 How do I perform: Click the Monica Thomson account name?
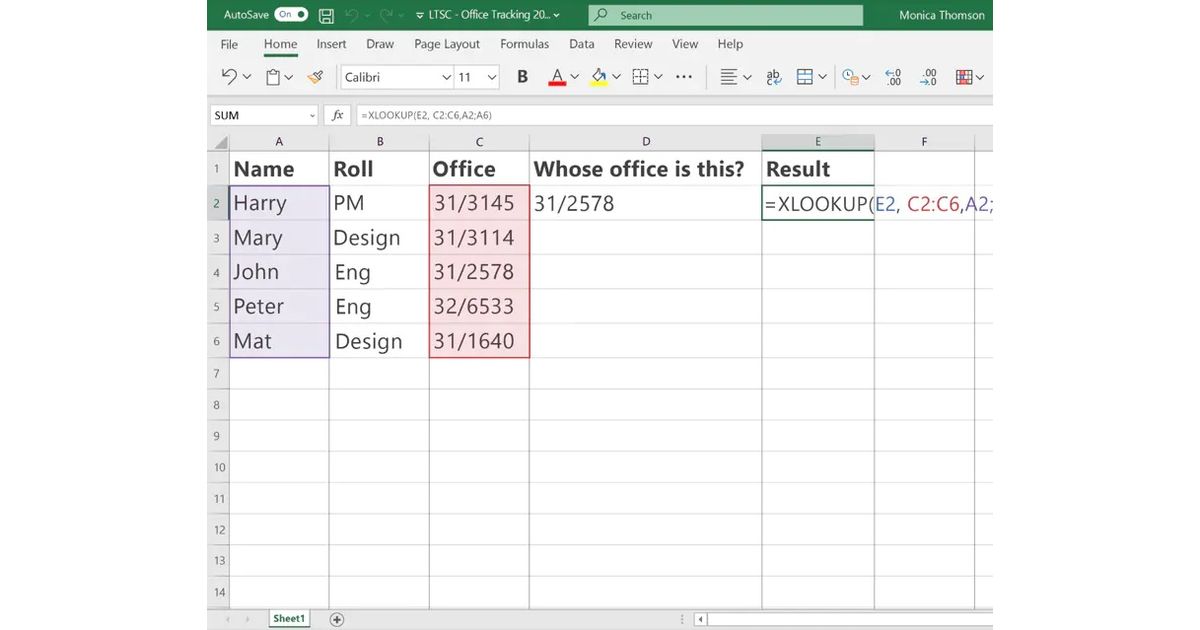point(941,15)
